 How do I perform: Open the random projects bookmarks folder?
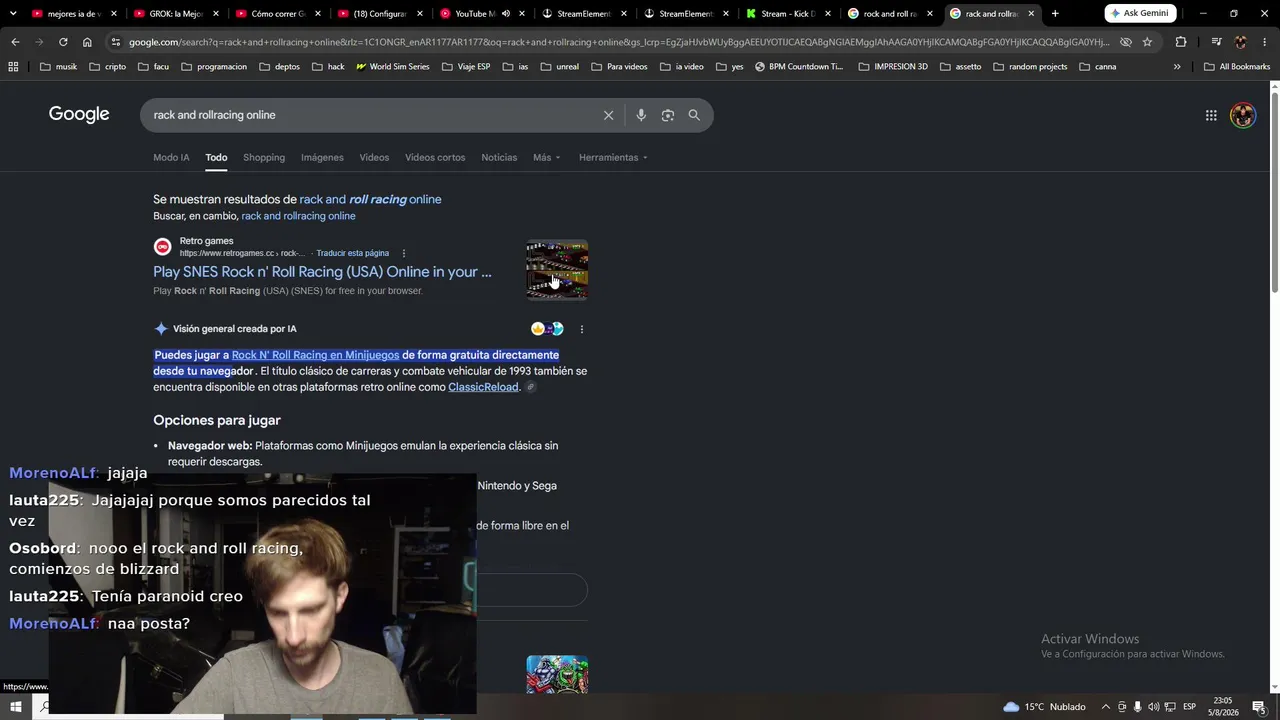coord(1030,66)
